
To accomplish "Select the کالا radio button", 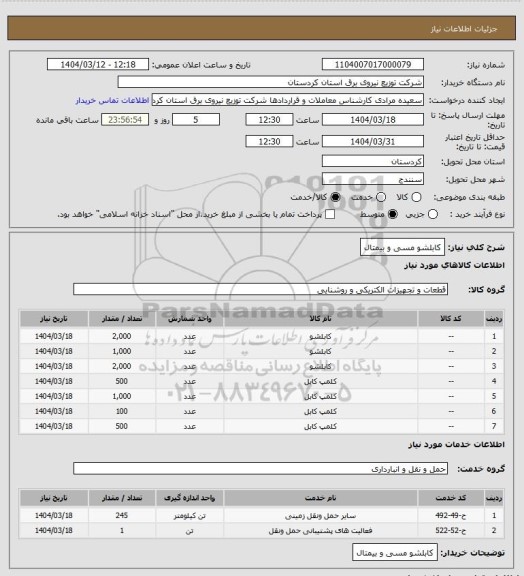I will [x=416, y=197].
